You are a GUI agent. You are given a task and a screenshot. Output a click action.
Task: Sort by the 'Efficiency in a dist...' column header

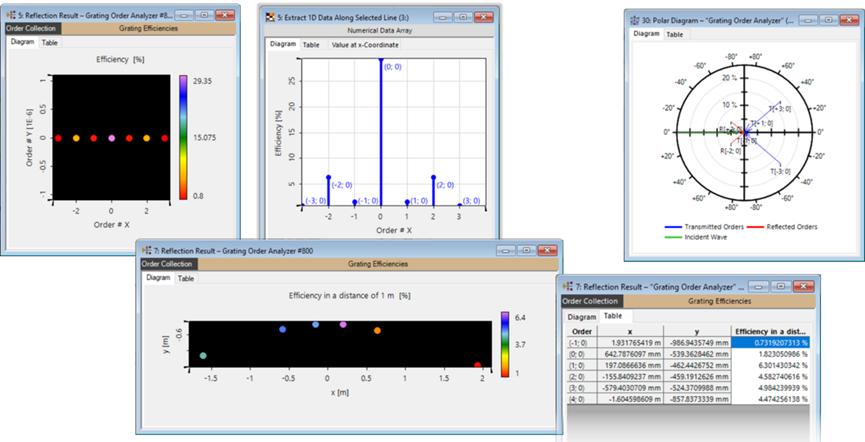(x=768, y=330)
